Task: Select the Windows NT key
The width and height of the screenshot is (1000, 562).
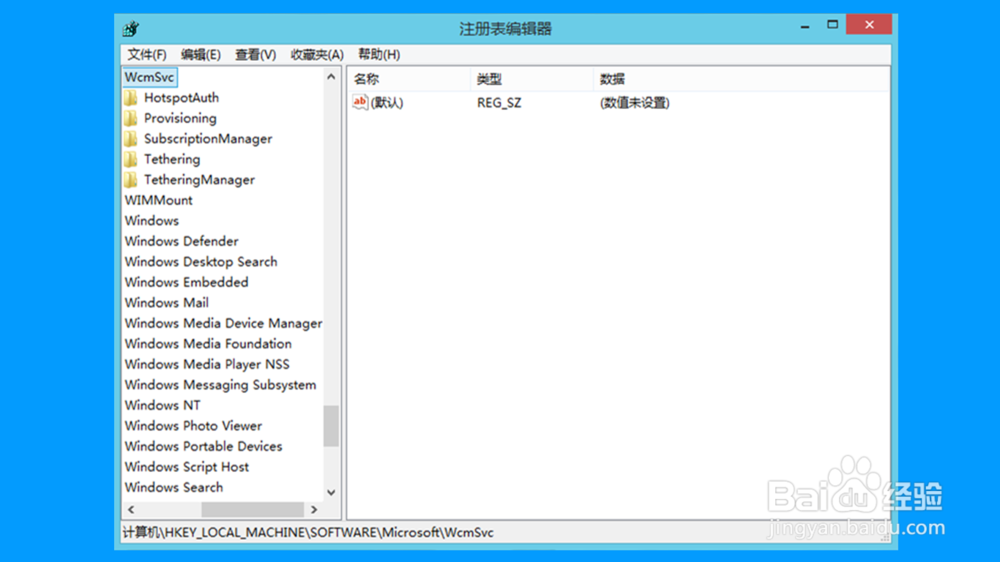Action: 163,405
